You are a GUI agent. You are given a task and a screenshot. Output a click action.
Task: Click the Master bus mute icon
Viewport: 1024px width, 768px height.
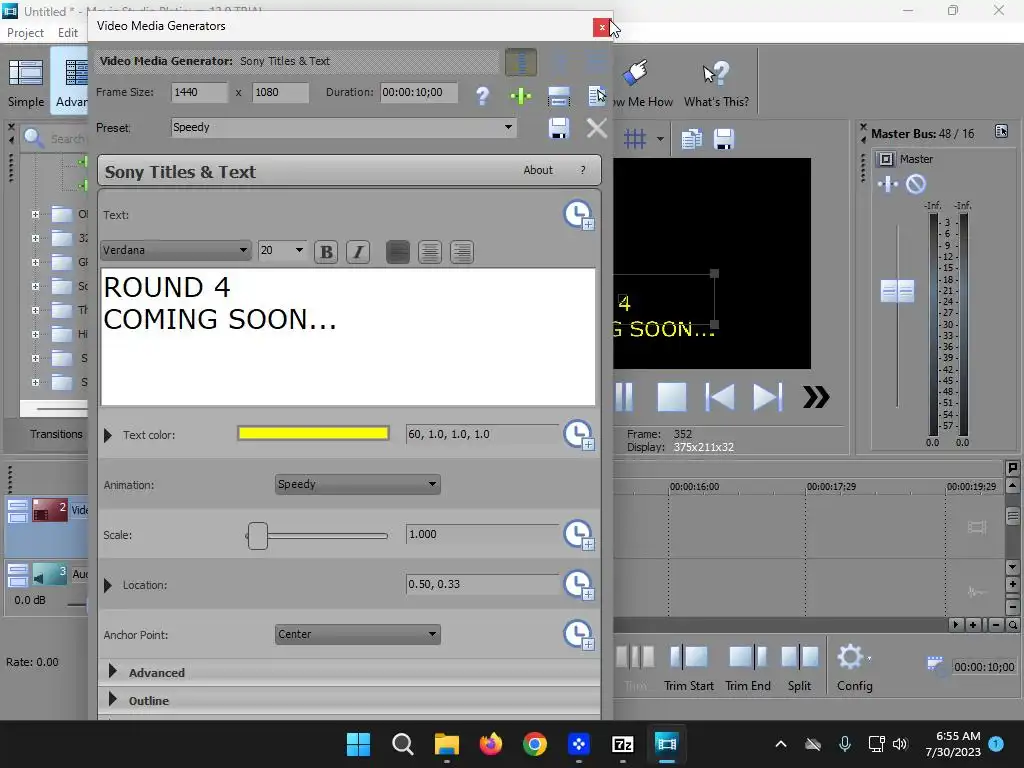tap(916, 184)
